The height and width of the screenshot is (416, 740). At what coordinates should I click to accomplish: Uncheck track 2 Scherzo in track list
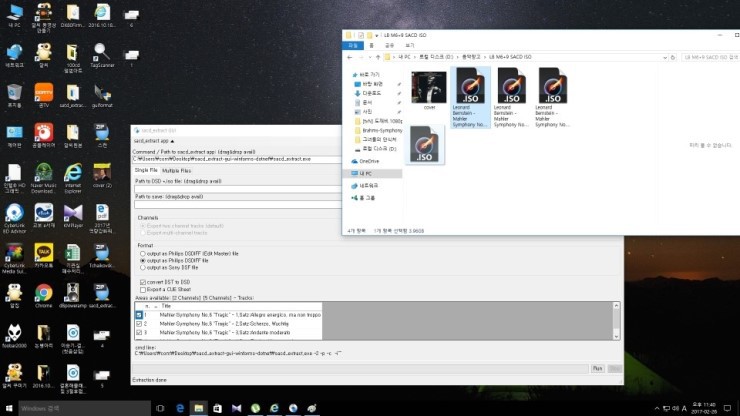click(139, 324)
